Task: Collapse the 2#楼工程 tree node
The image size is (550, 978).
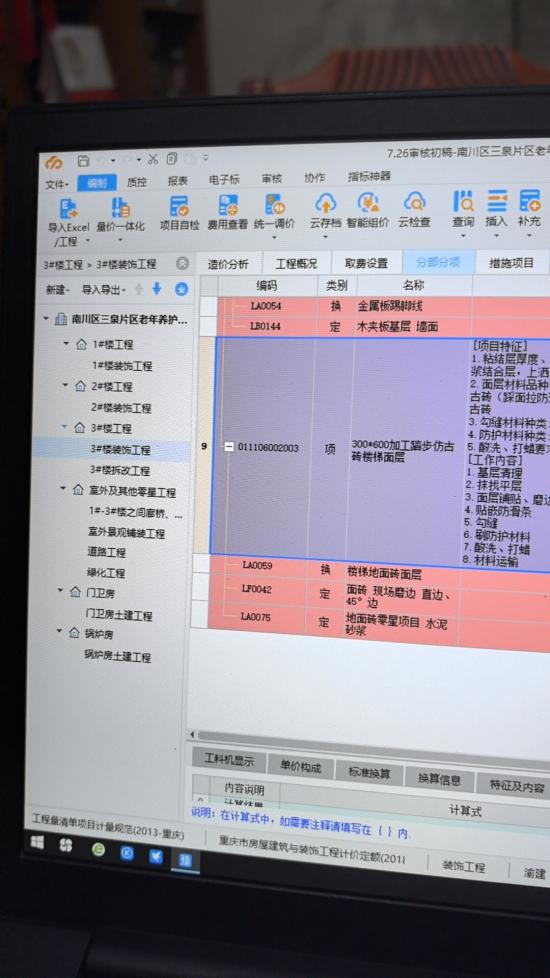Action: pyautogui.click(x=65, y=385)
